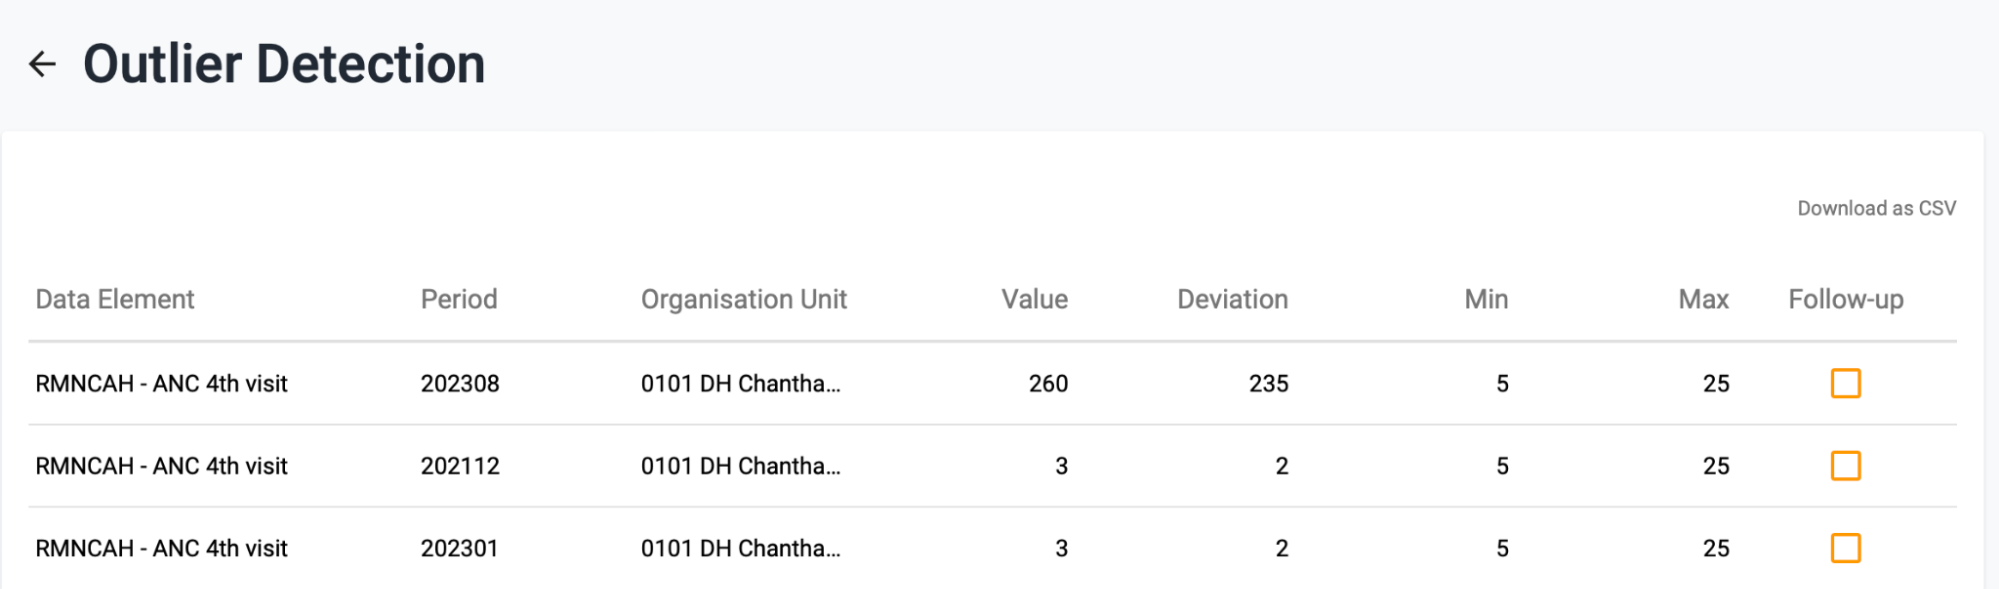This screenshot has height=589, width=1999.
Task: Mark period 202301 row for follow-up
Action: (1845, 548)
